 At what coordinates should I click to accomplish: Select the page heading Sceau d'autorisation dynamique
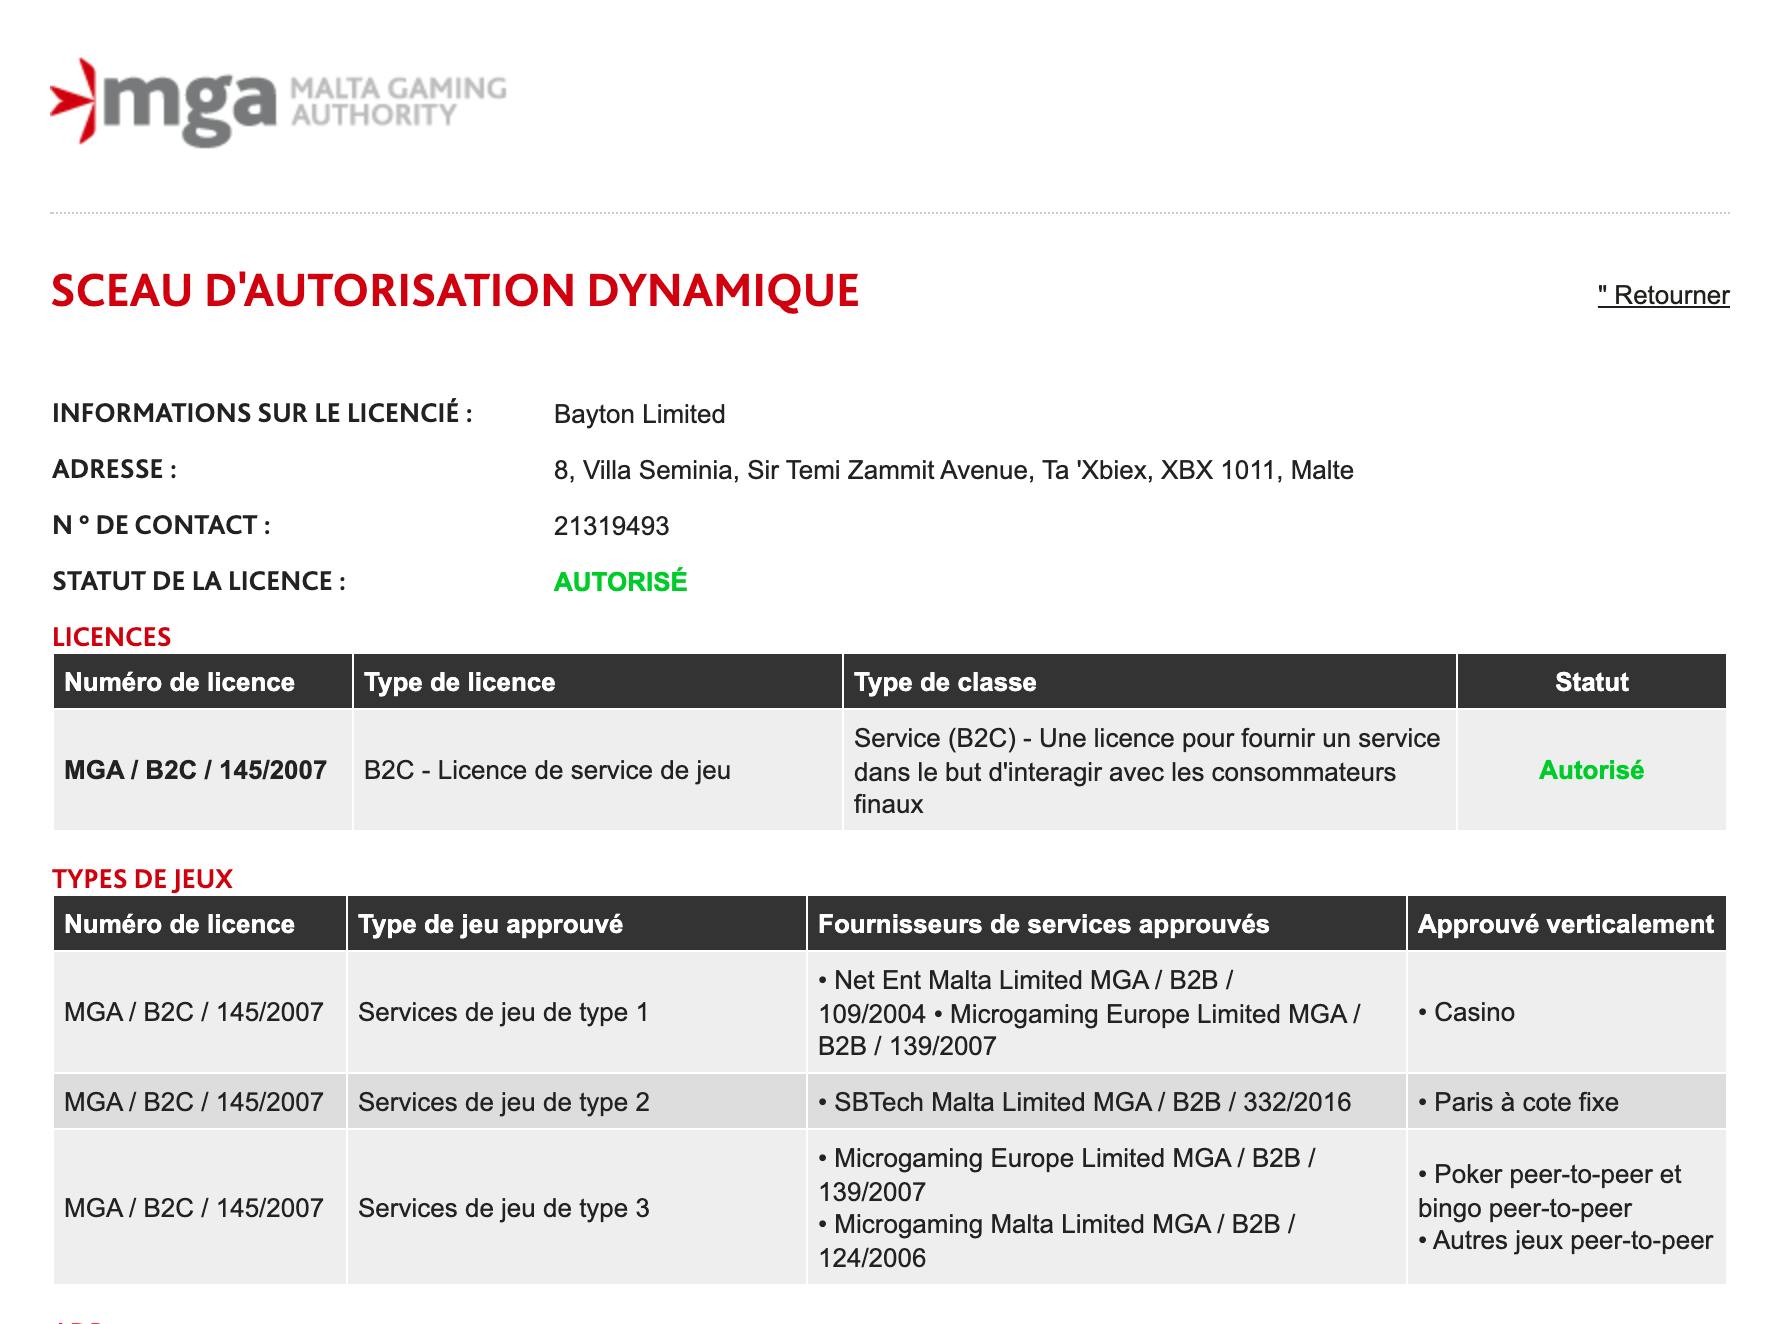[455, 291]
